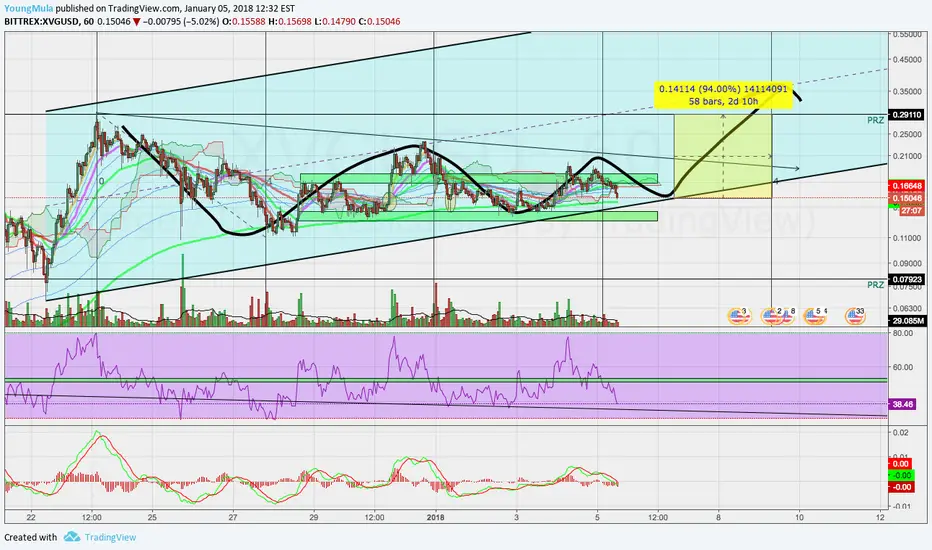Click the 25 date label on time axis
932x550 pixels.
pos(152,517)
